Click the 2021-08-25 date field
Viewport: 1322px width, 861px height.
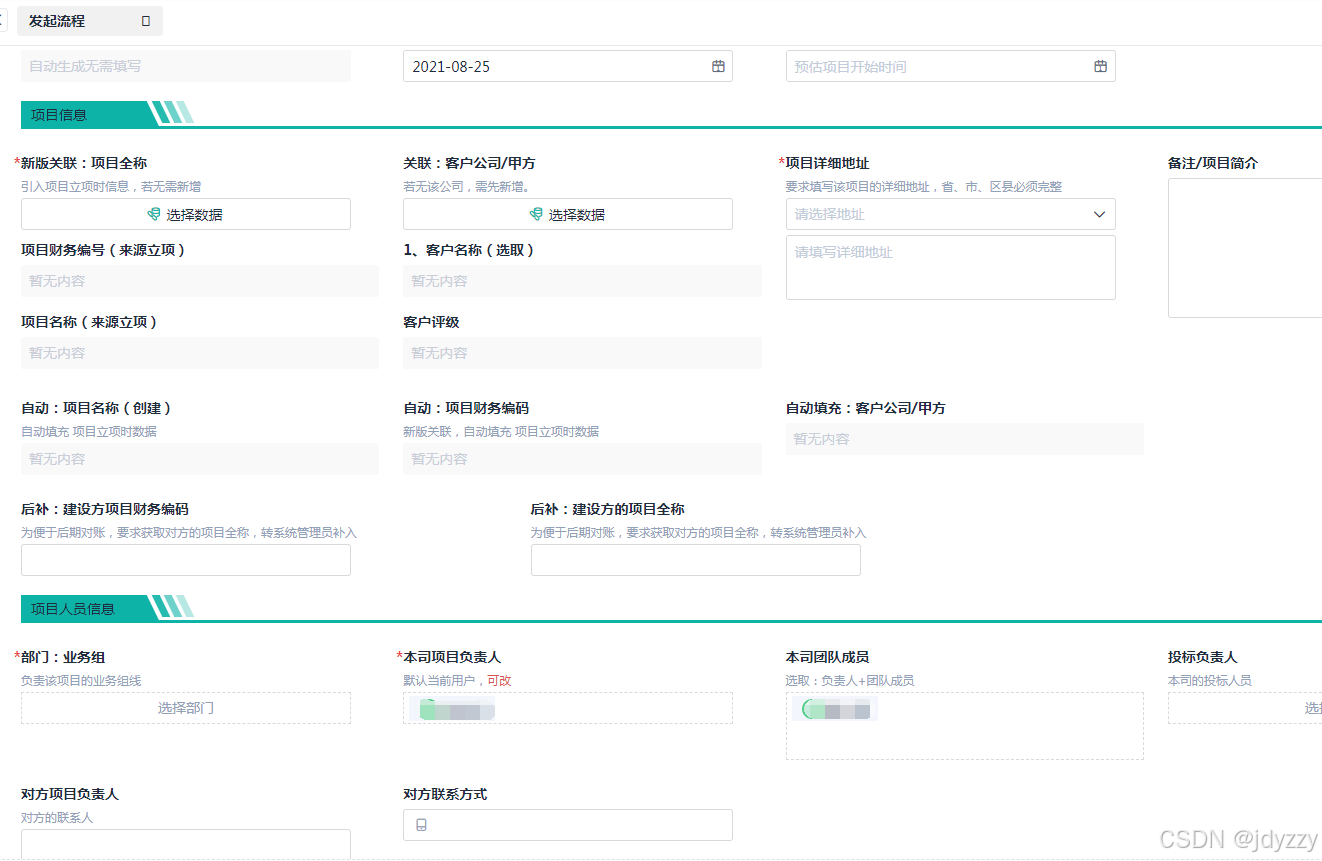click(568, 66)
